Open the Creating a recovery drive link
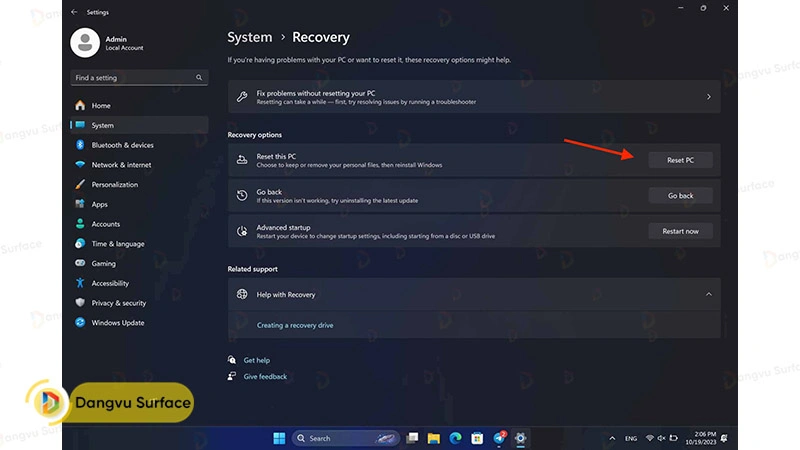The height and width of the screenshot is (450, 800). tap(295, 326)
